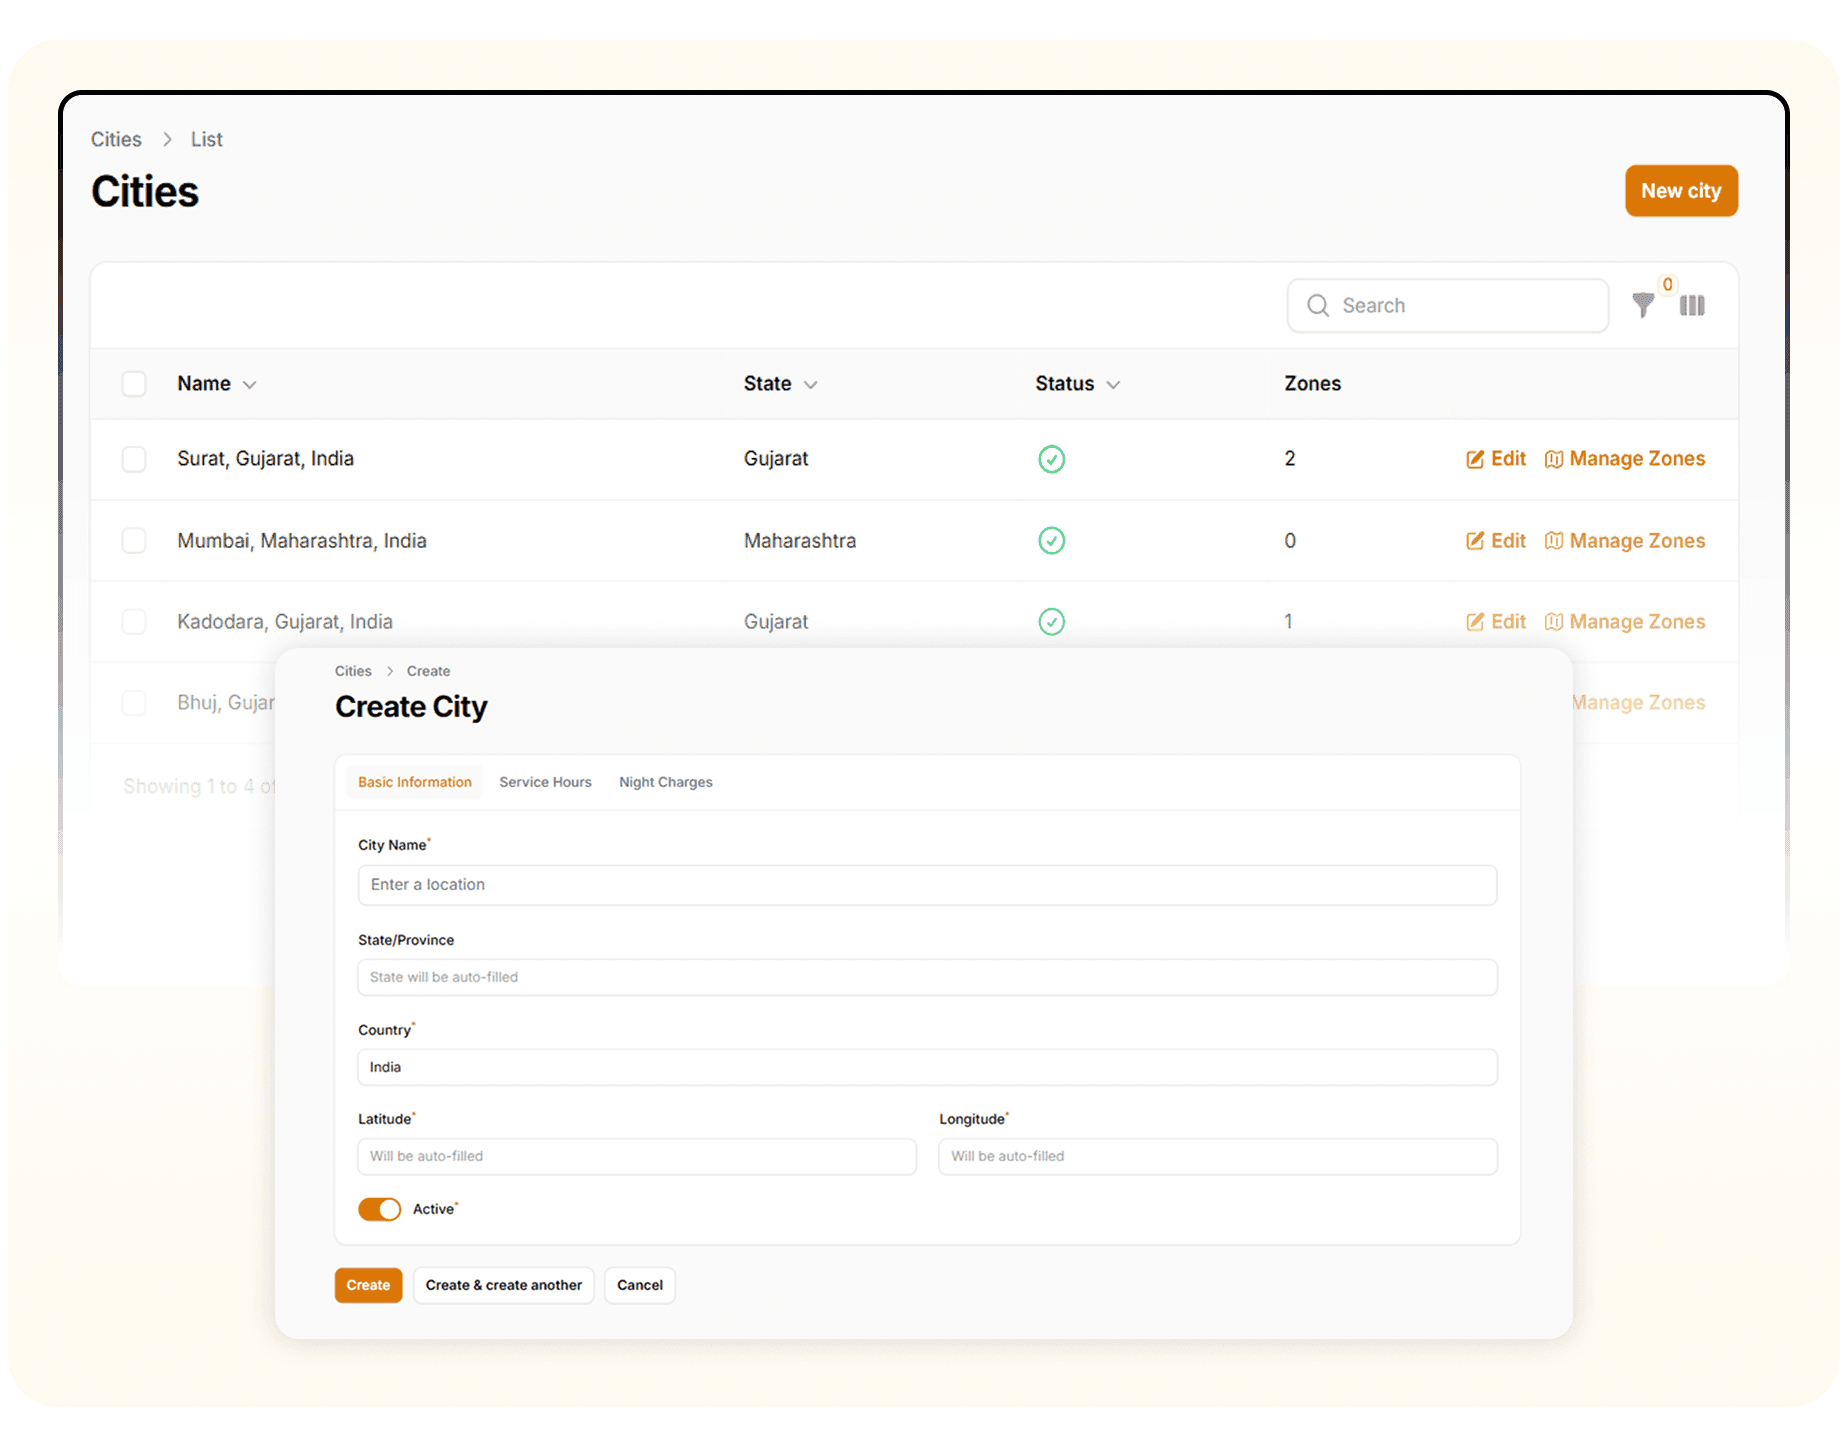This screenshot has width=1848, height=1447.
Task: Sort by Status column chevron
Action: point(1113,385)
